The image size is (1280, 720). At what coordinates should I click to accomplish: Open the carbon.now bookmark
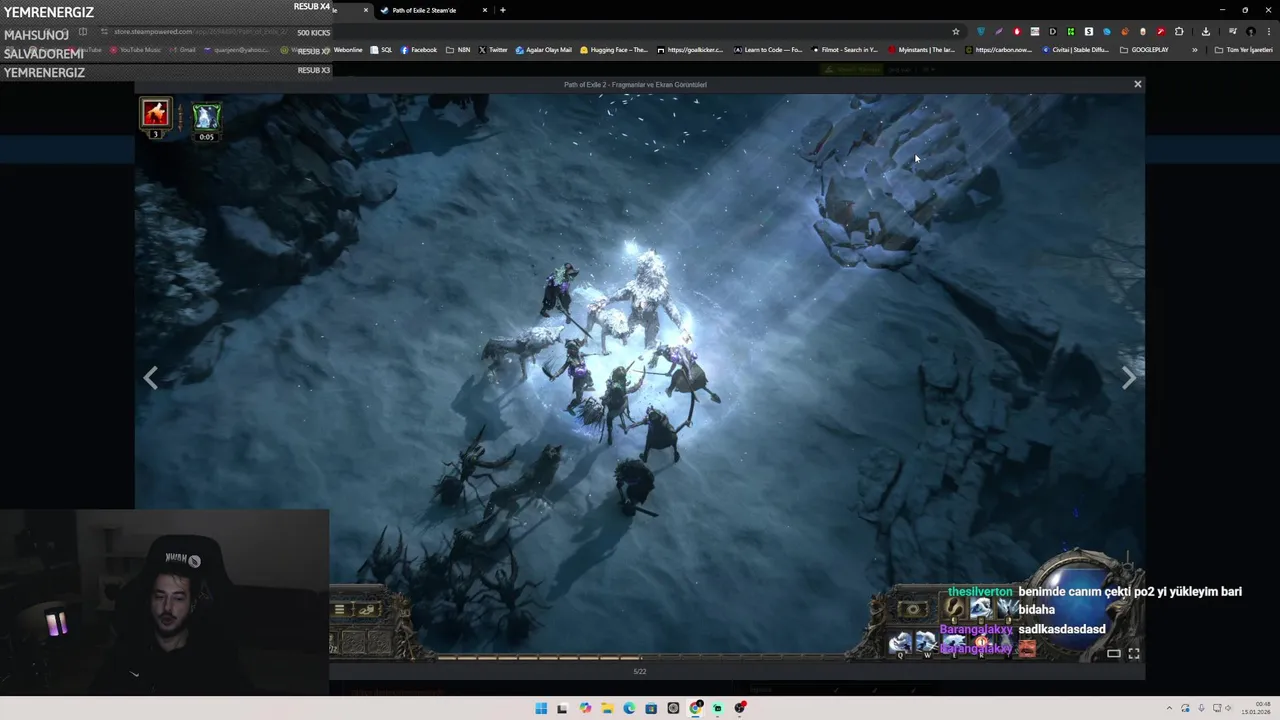[998, 50]
